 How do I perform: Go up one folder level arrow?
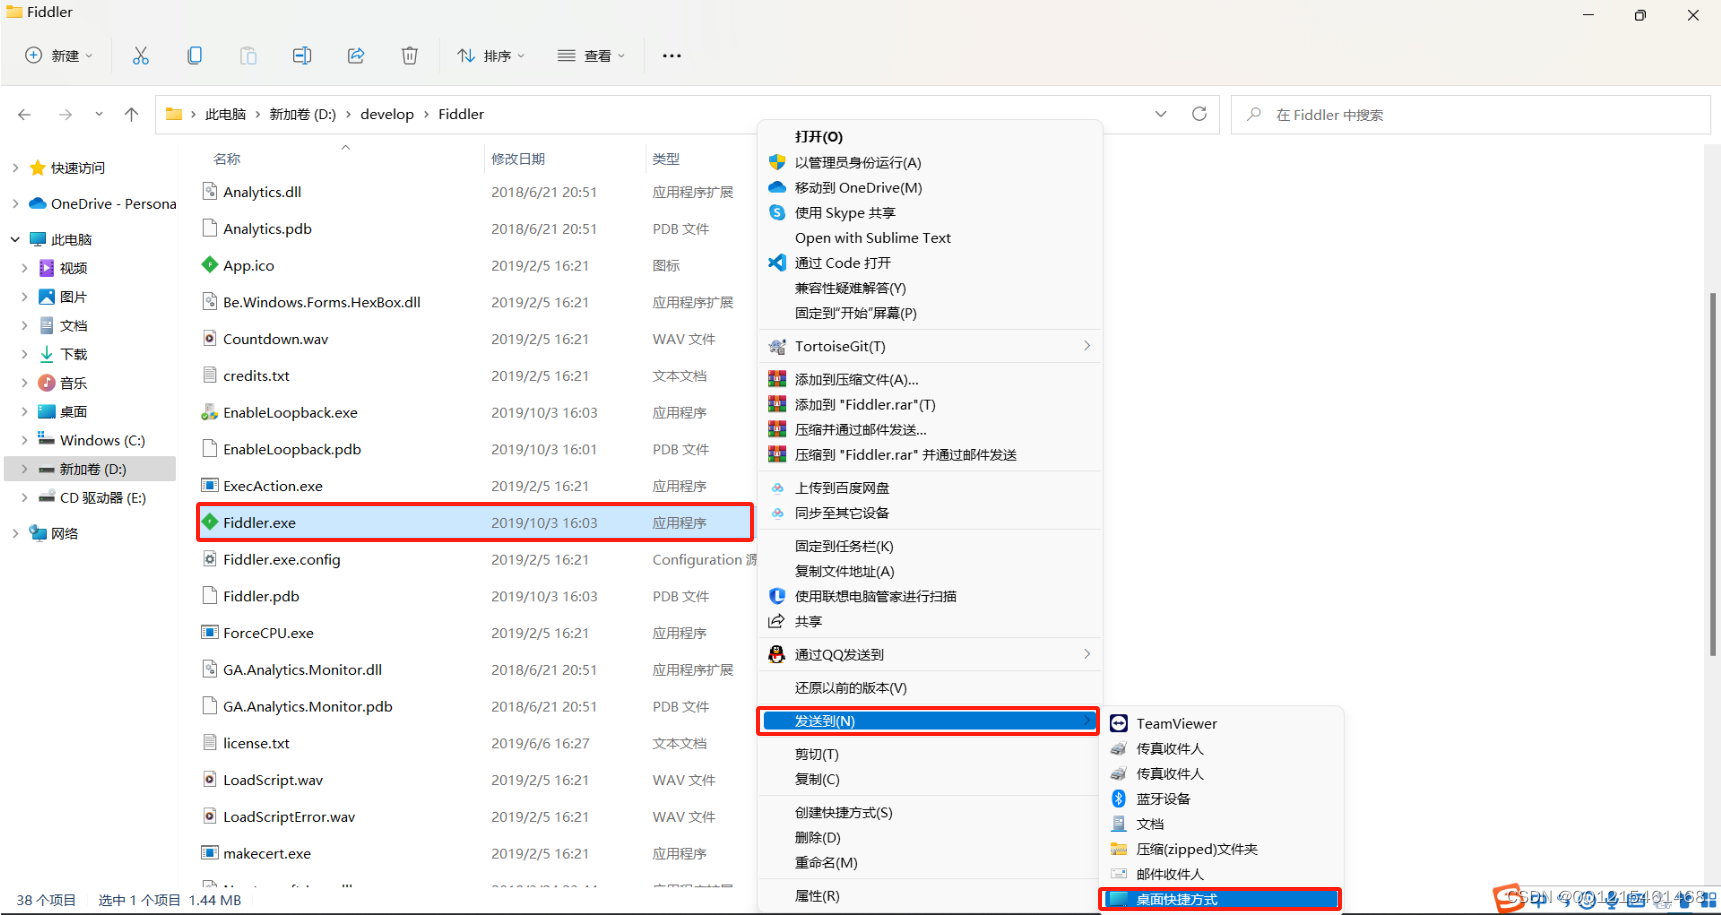[131, 115]
